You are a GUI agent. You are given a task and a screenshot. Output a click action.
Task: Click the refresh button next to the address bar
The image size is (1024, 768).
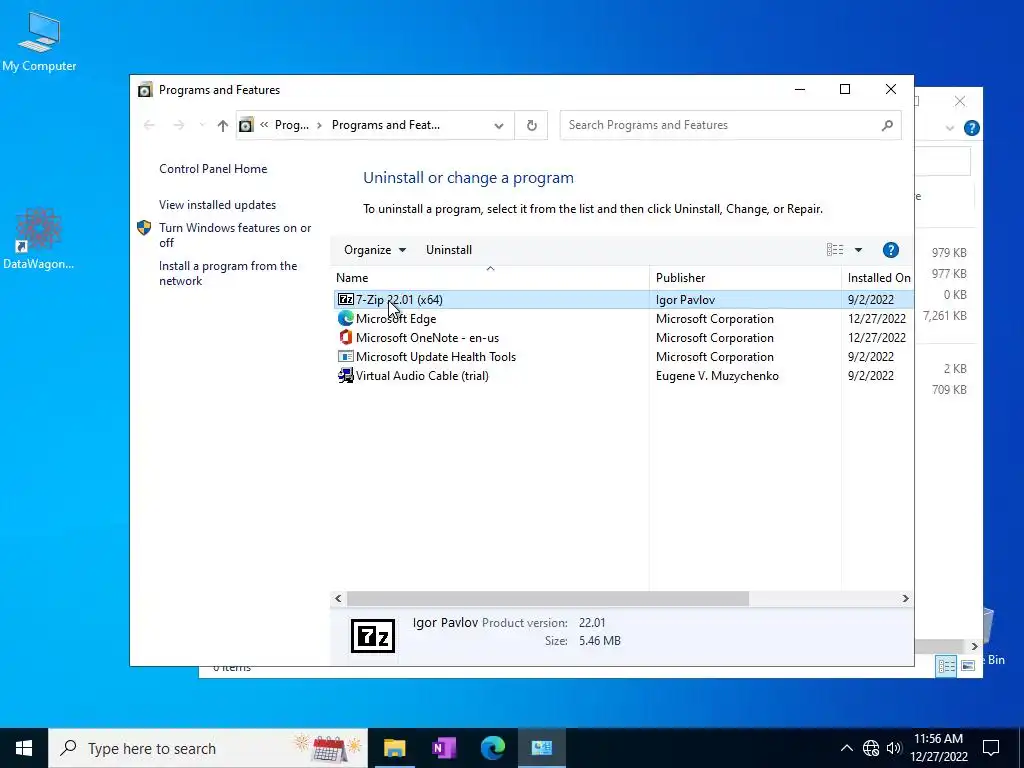(532, 125)
